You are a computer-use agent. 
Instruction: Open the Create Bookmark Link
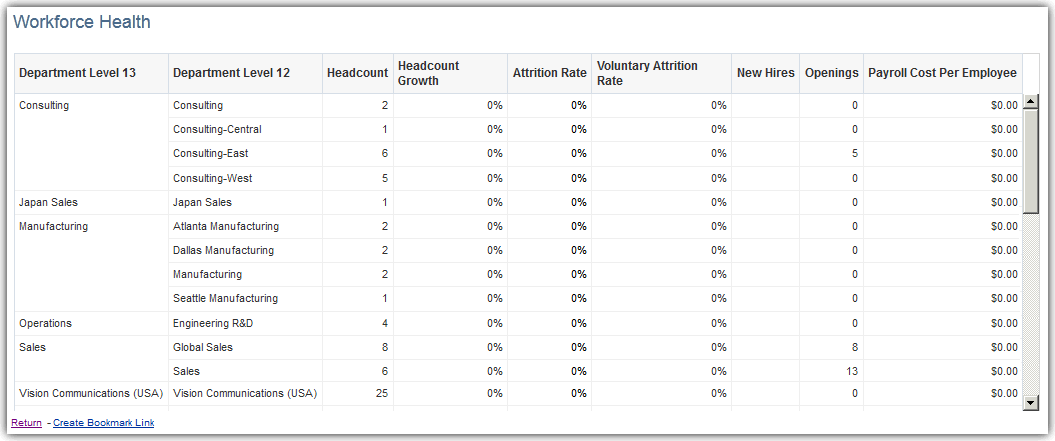(104, 423)
